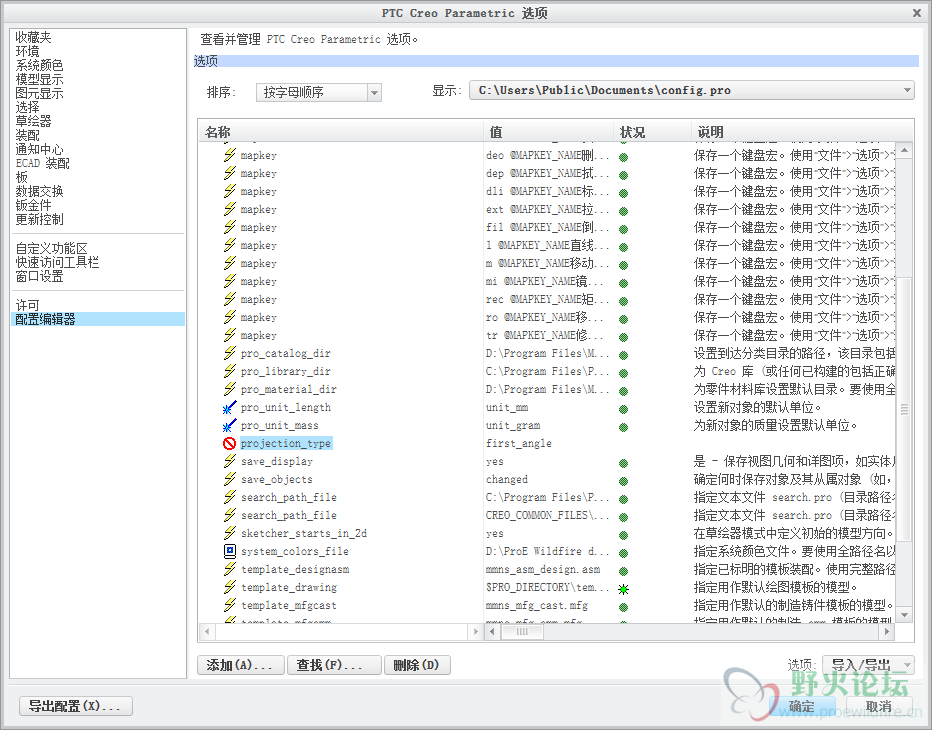Click the 说明 column header
The width and height of the screenshot is (932, 730).
802,132
